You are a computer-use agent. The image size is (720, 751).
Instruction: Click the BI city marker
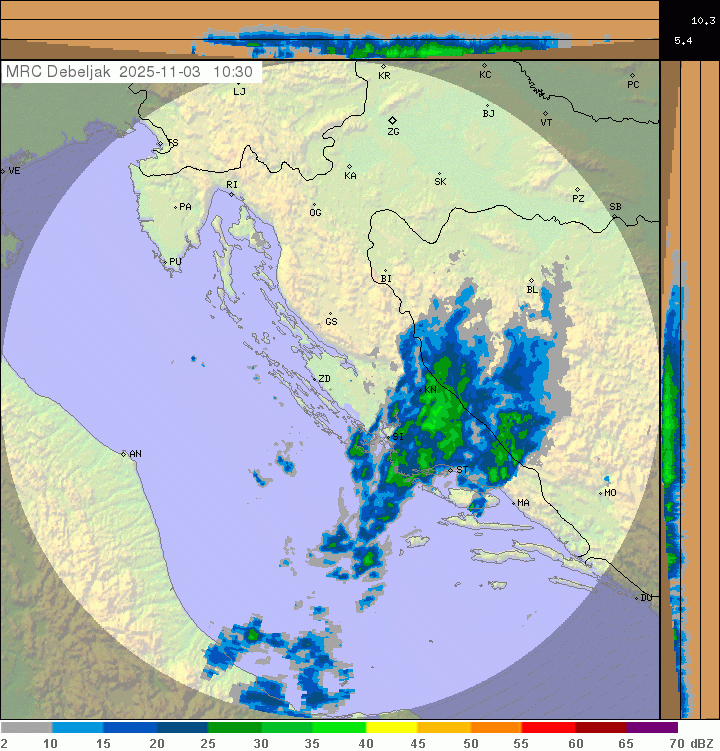pos(385,271)
